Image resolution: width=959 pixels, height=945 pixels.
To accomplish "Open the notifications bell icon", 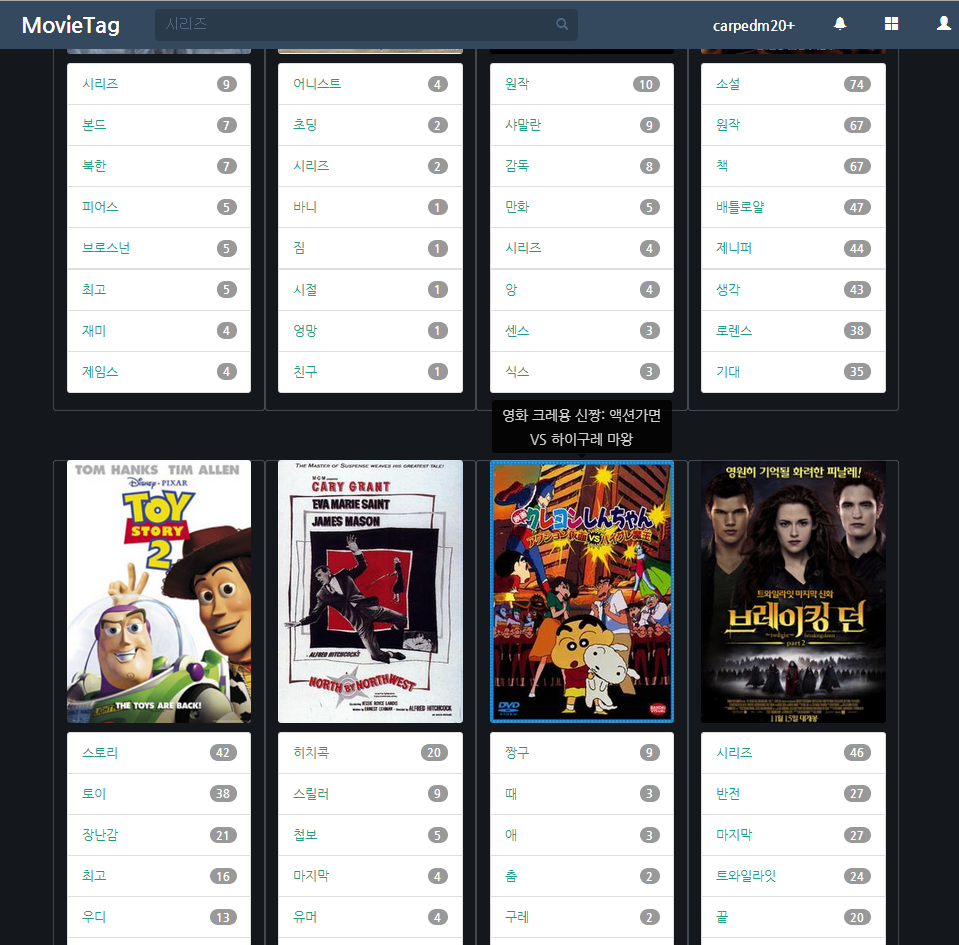I will pos(840,24).
